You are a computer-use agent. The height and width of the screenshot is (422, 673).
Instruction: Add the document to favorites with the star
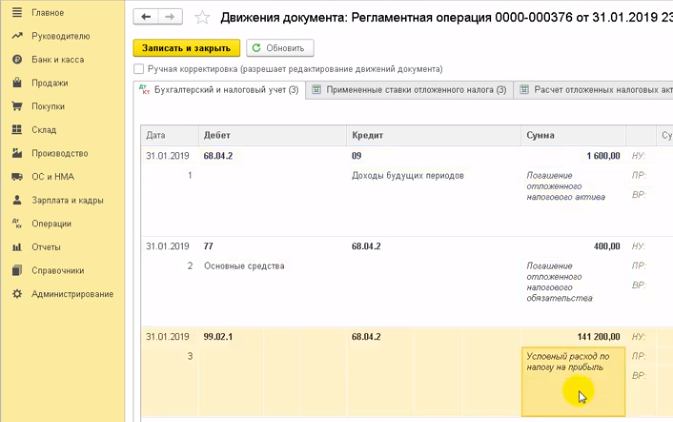202,18
